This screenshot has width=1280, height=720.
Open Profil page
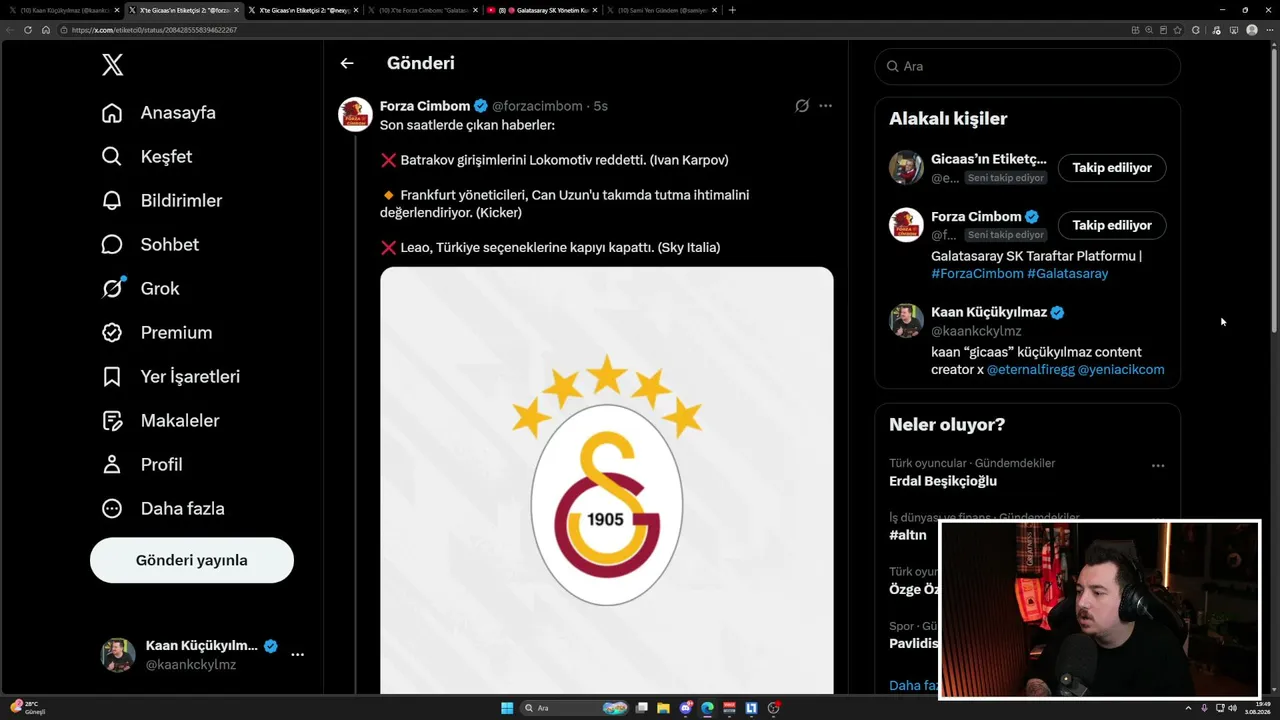(142, 465)
